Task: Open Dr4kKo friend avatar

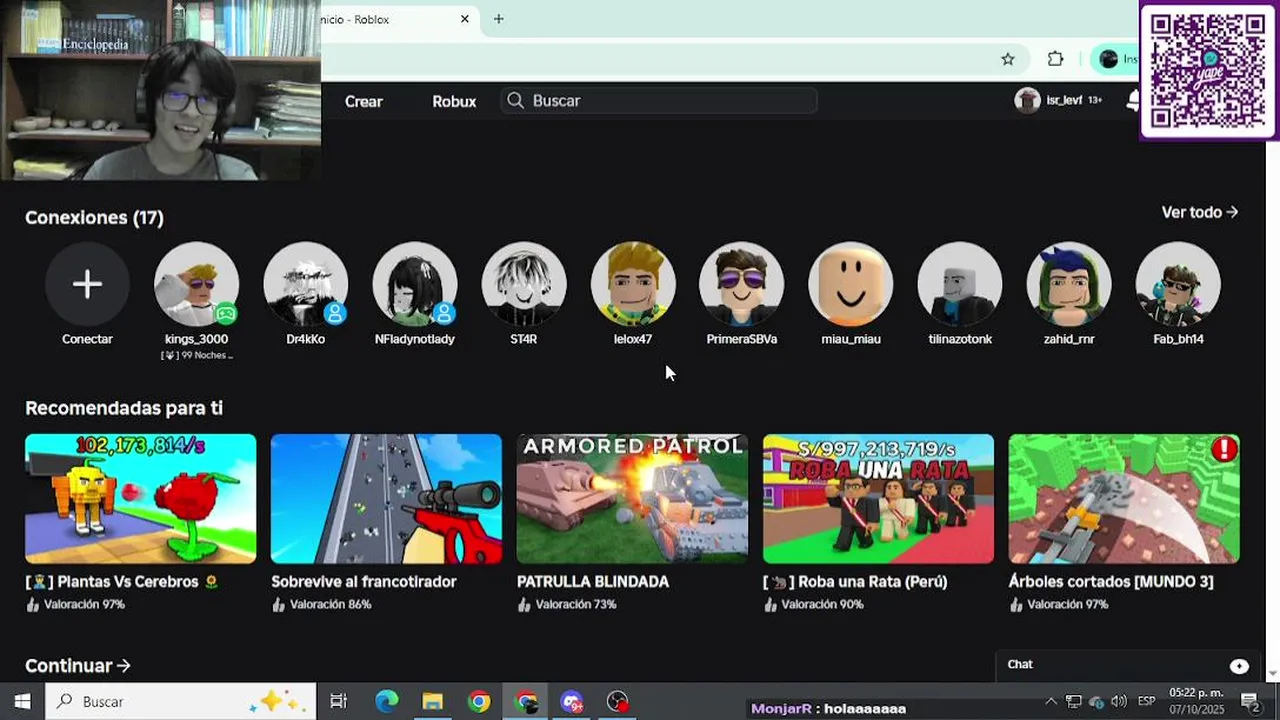Action: click(x=305, y=285)
